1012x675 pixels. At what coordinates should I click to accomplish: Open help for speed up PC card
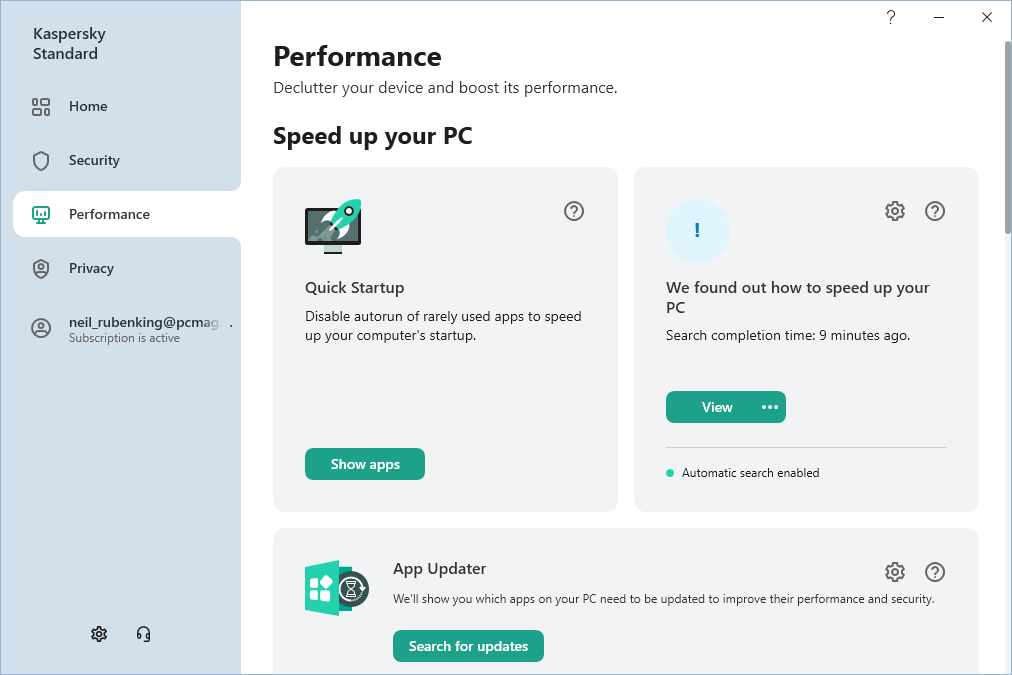(935, 211)
